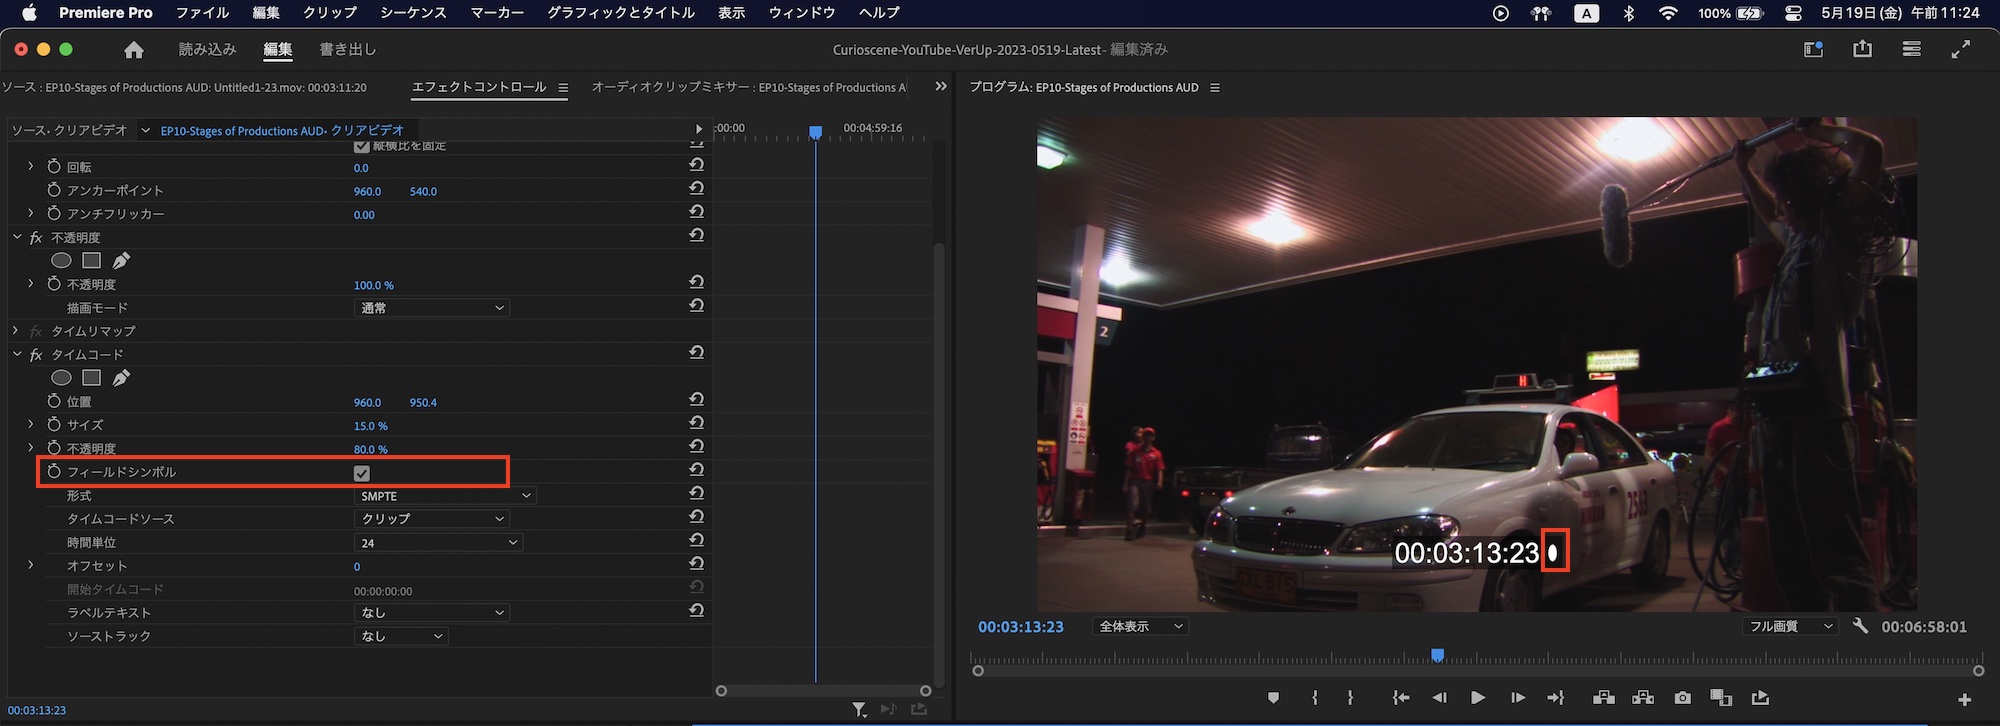Uncheck the フィールドシンボル checkbox

[x=362, y=473]
